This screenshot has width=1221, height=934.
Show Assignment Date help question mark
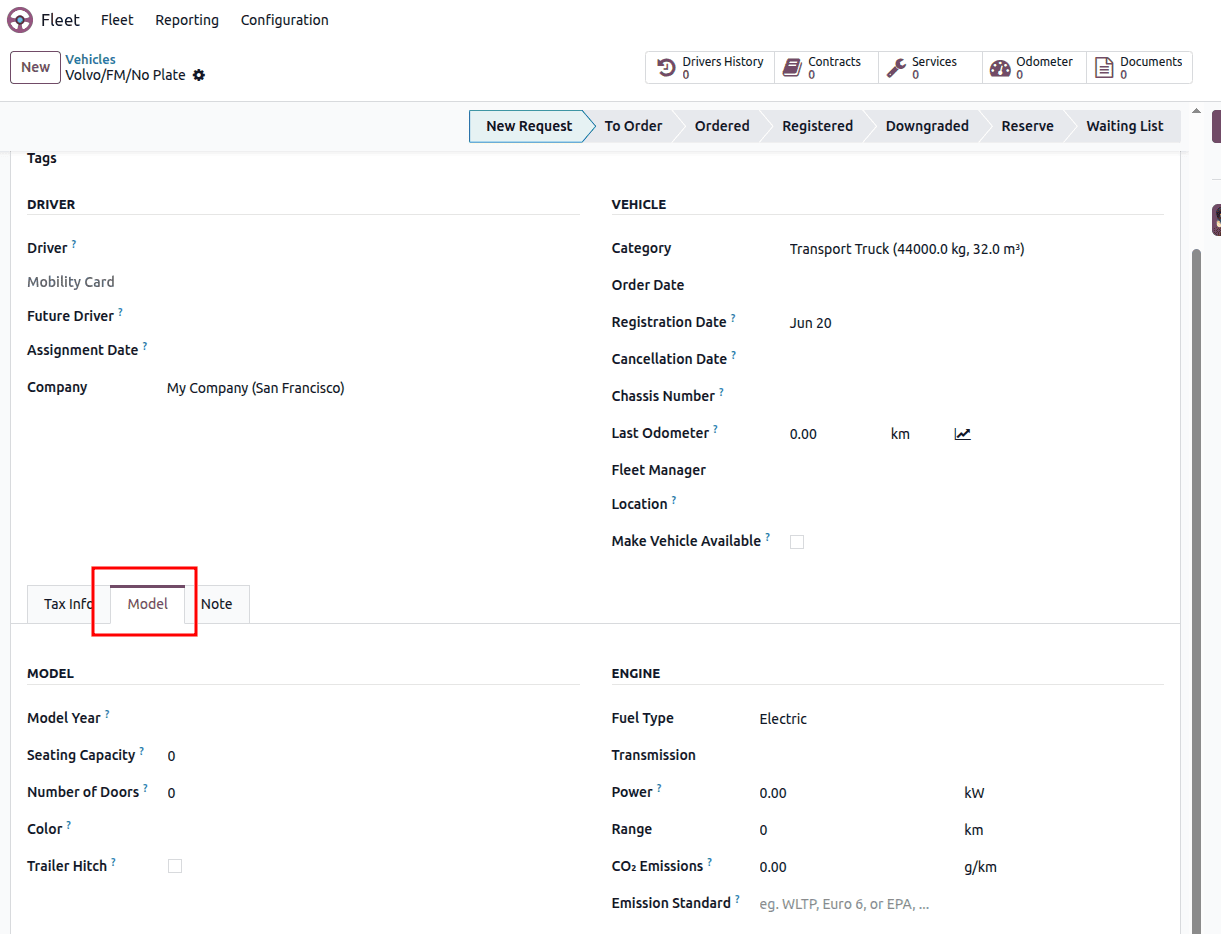145,346
